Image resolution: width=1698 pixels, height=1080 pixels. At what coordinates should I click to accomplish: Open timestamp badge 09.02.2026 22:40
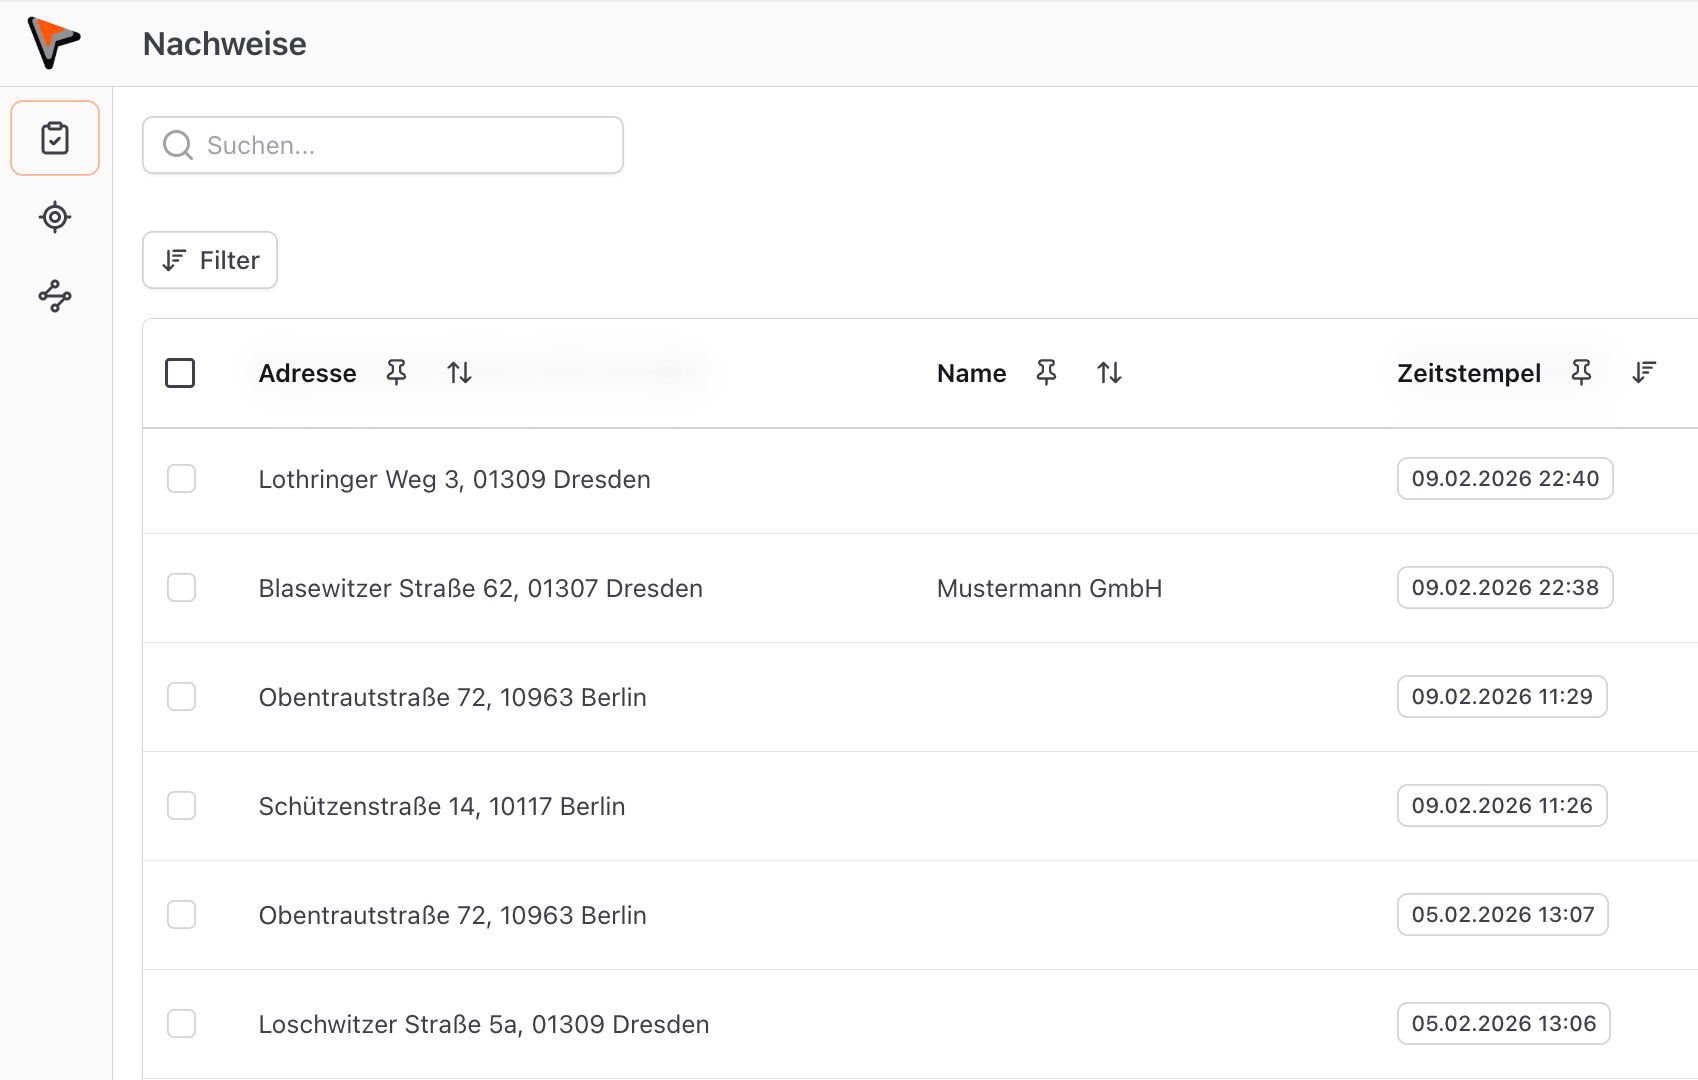[1504, 479]
